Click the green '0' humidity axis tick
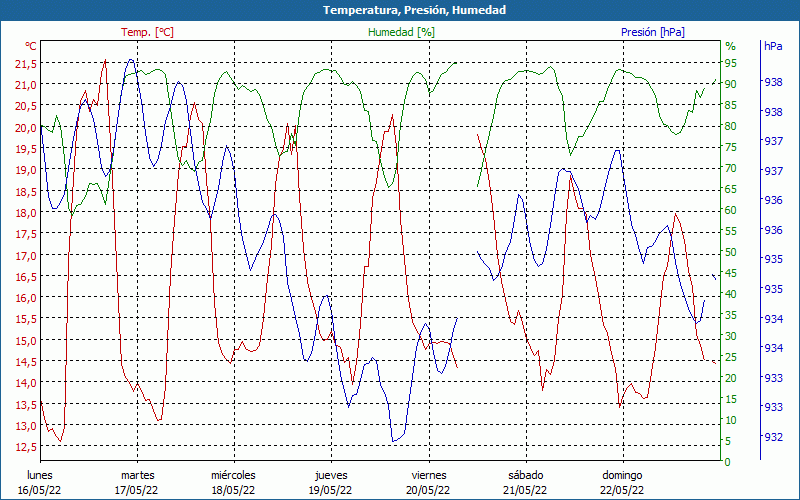This screenshot has height=500, width=800. pyautogui.click(x=728, y=462)
